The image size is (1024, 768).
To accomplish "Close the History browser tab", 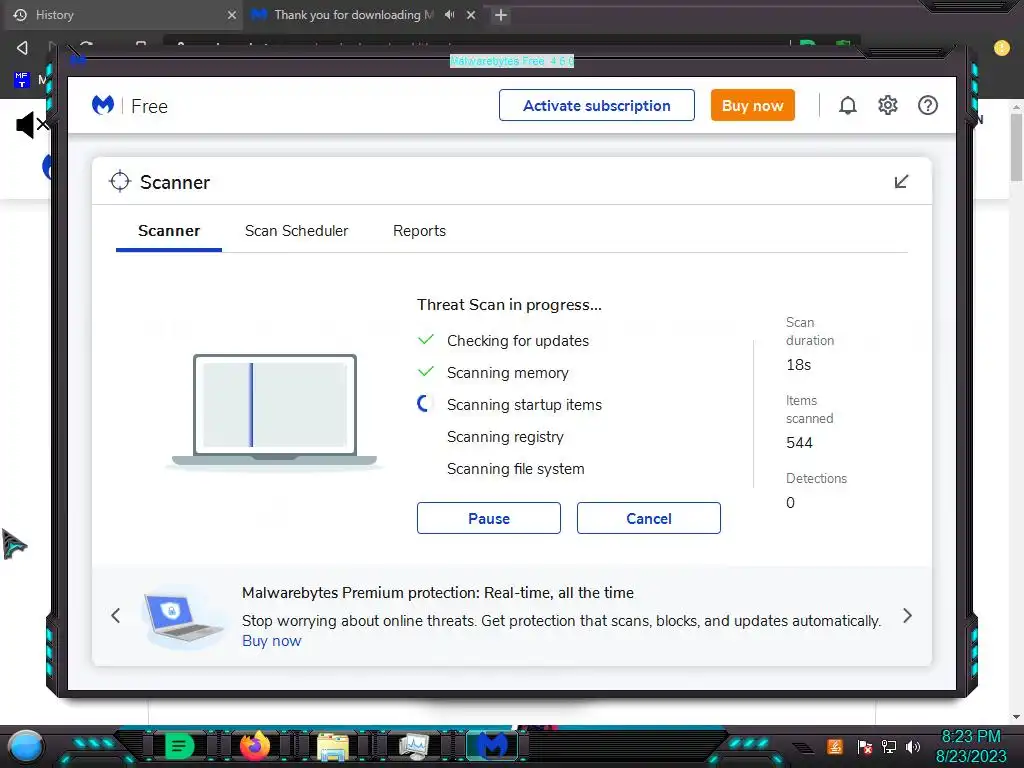I will click(231, 15).
